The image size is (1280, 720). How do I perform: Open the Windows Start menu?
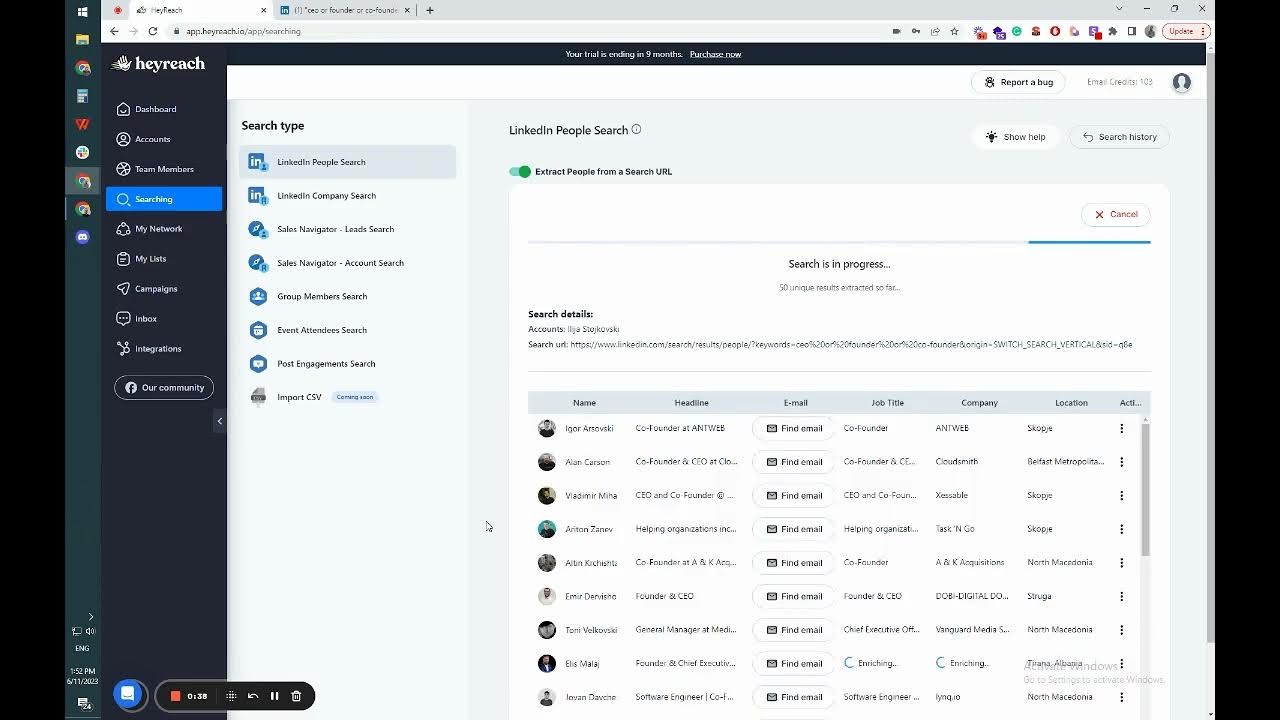[83, 12]
